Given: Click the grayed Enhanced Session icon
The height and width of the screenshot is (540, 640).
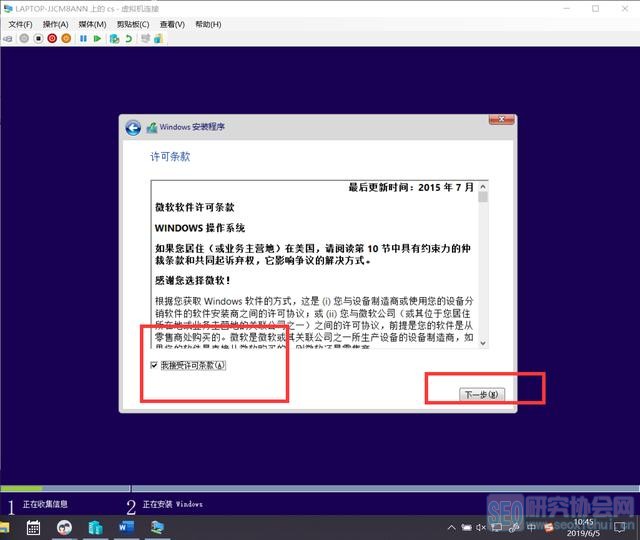Looking at the screenshot, I should (145, 38).
